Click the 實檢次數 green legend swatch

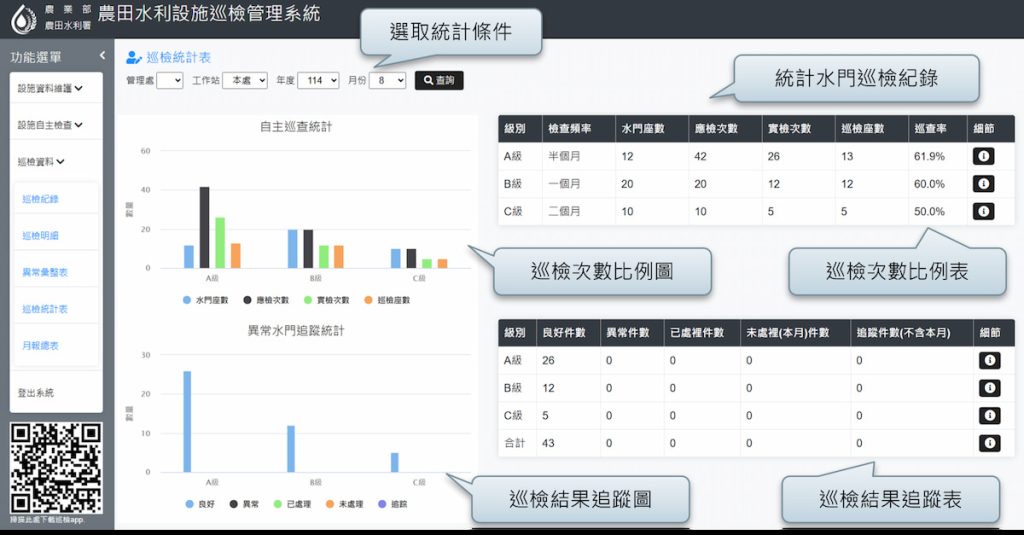click(308, 300)
